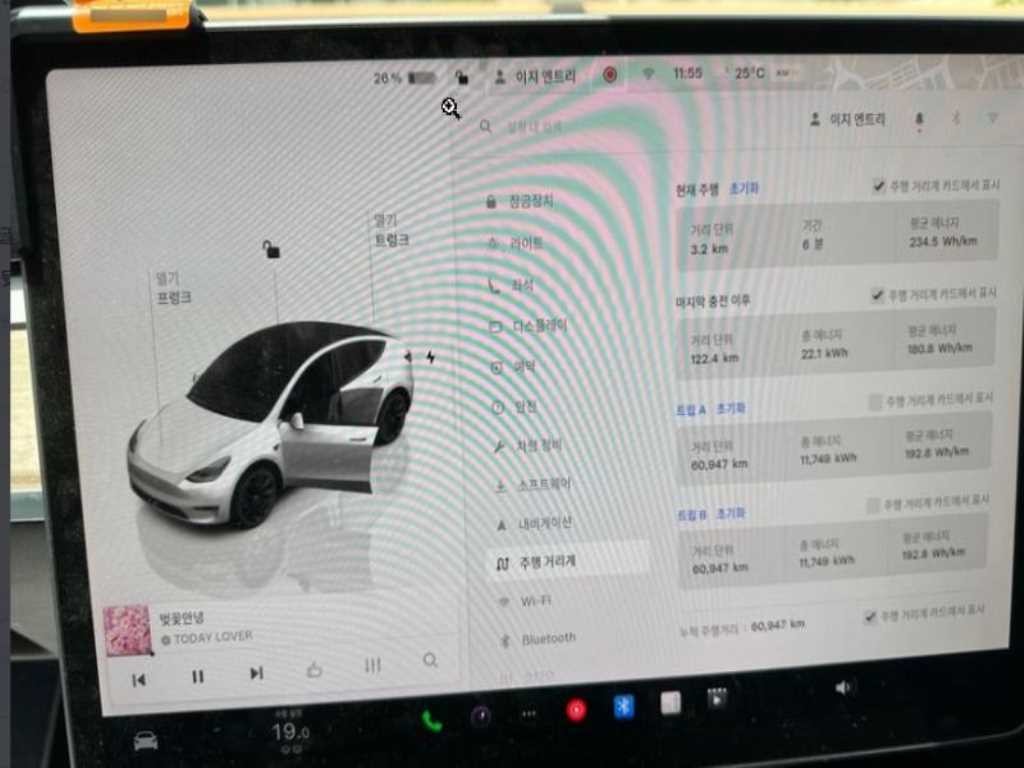The width and height of the screenshot is (1024, 768).
Task: Tap the 19.0 cabin temperature setting
Action: coord(290,731)
